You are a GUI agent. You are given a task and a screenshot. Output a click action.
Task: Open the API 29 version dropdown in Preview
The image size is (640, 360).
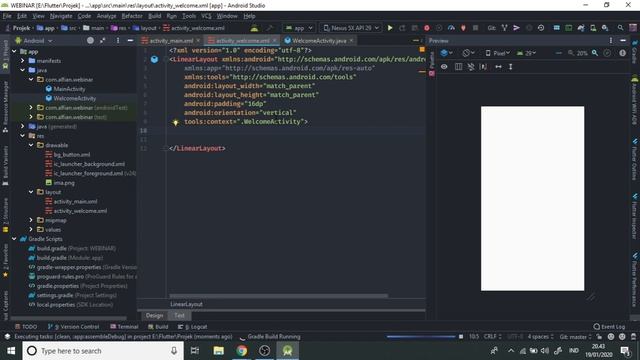tap(527, 53)
